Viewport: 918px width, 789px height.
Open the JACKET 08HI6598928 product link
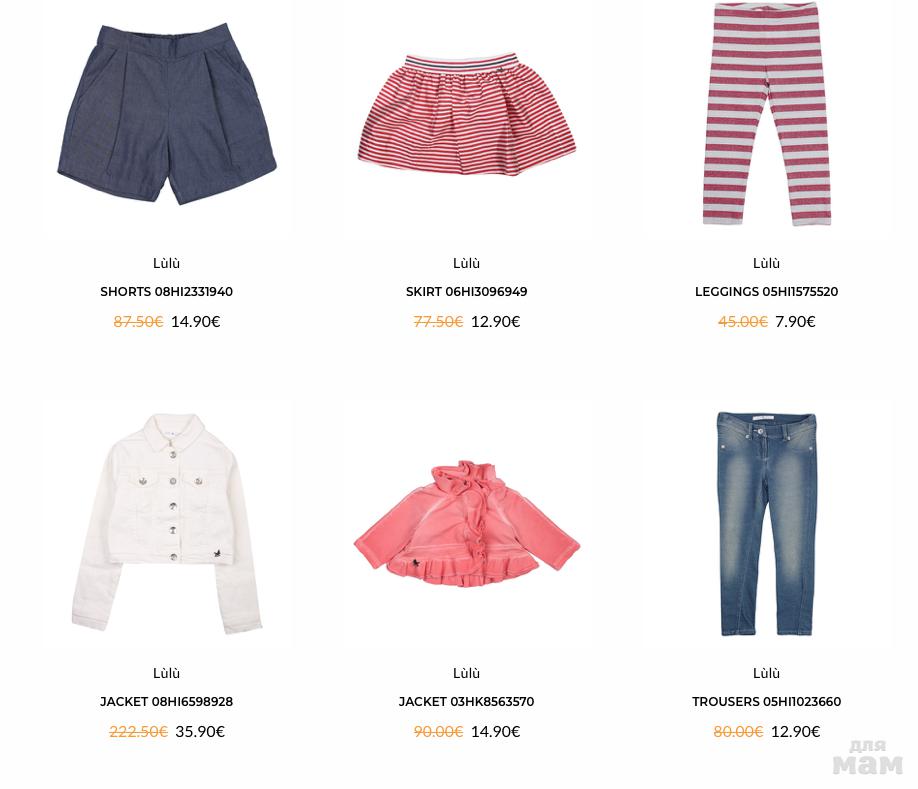click(x=167, y=701)
